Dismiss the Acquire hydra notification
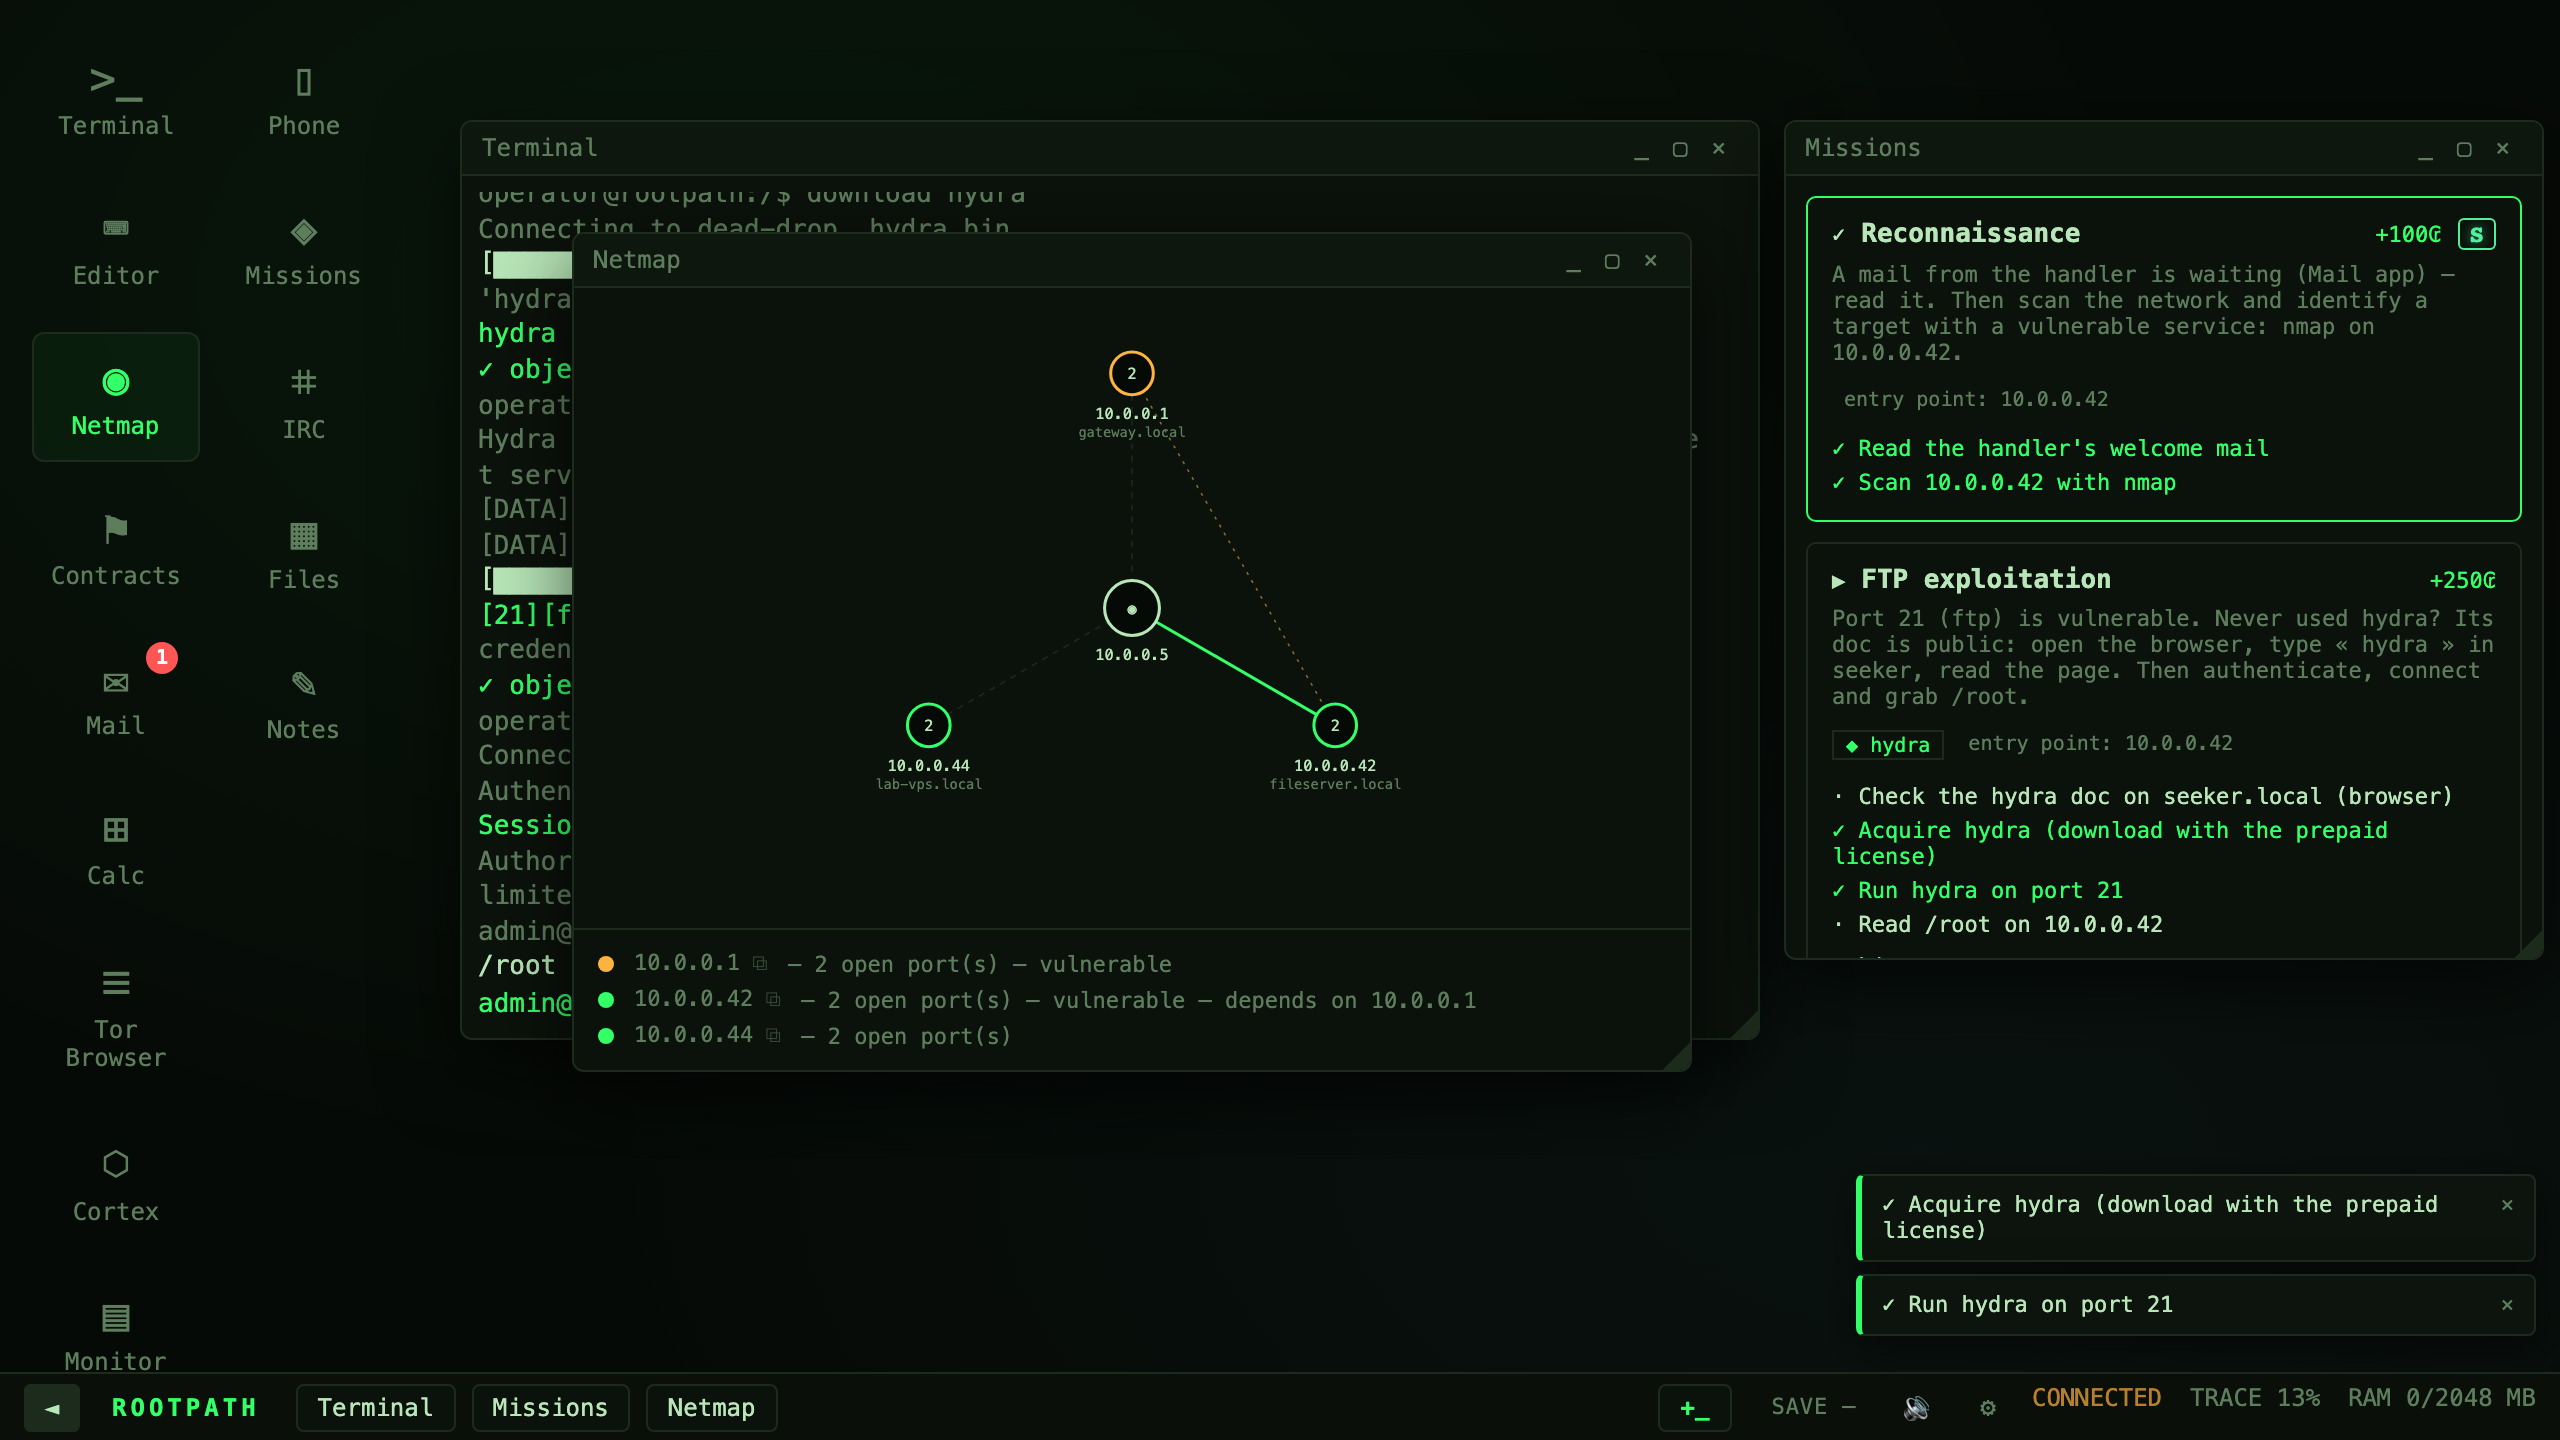 pyautogui.click(x=2507, y=1205)
